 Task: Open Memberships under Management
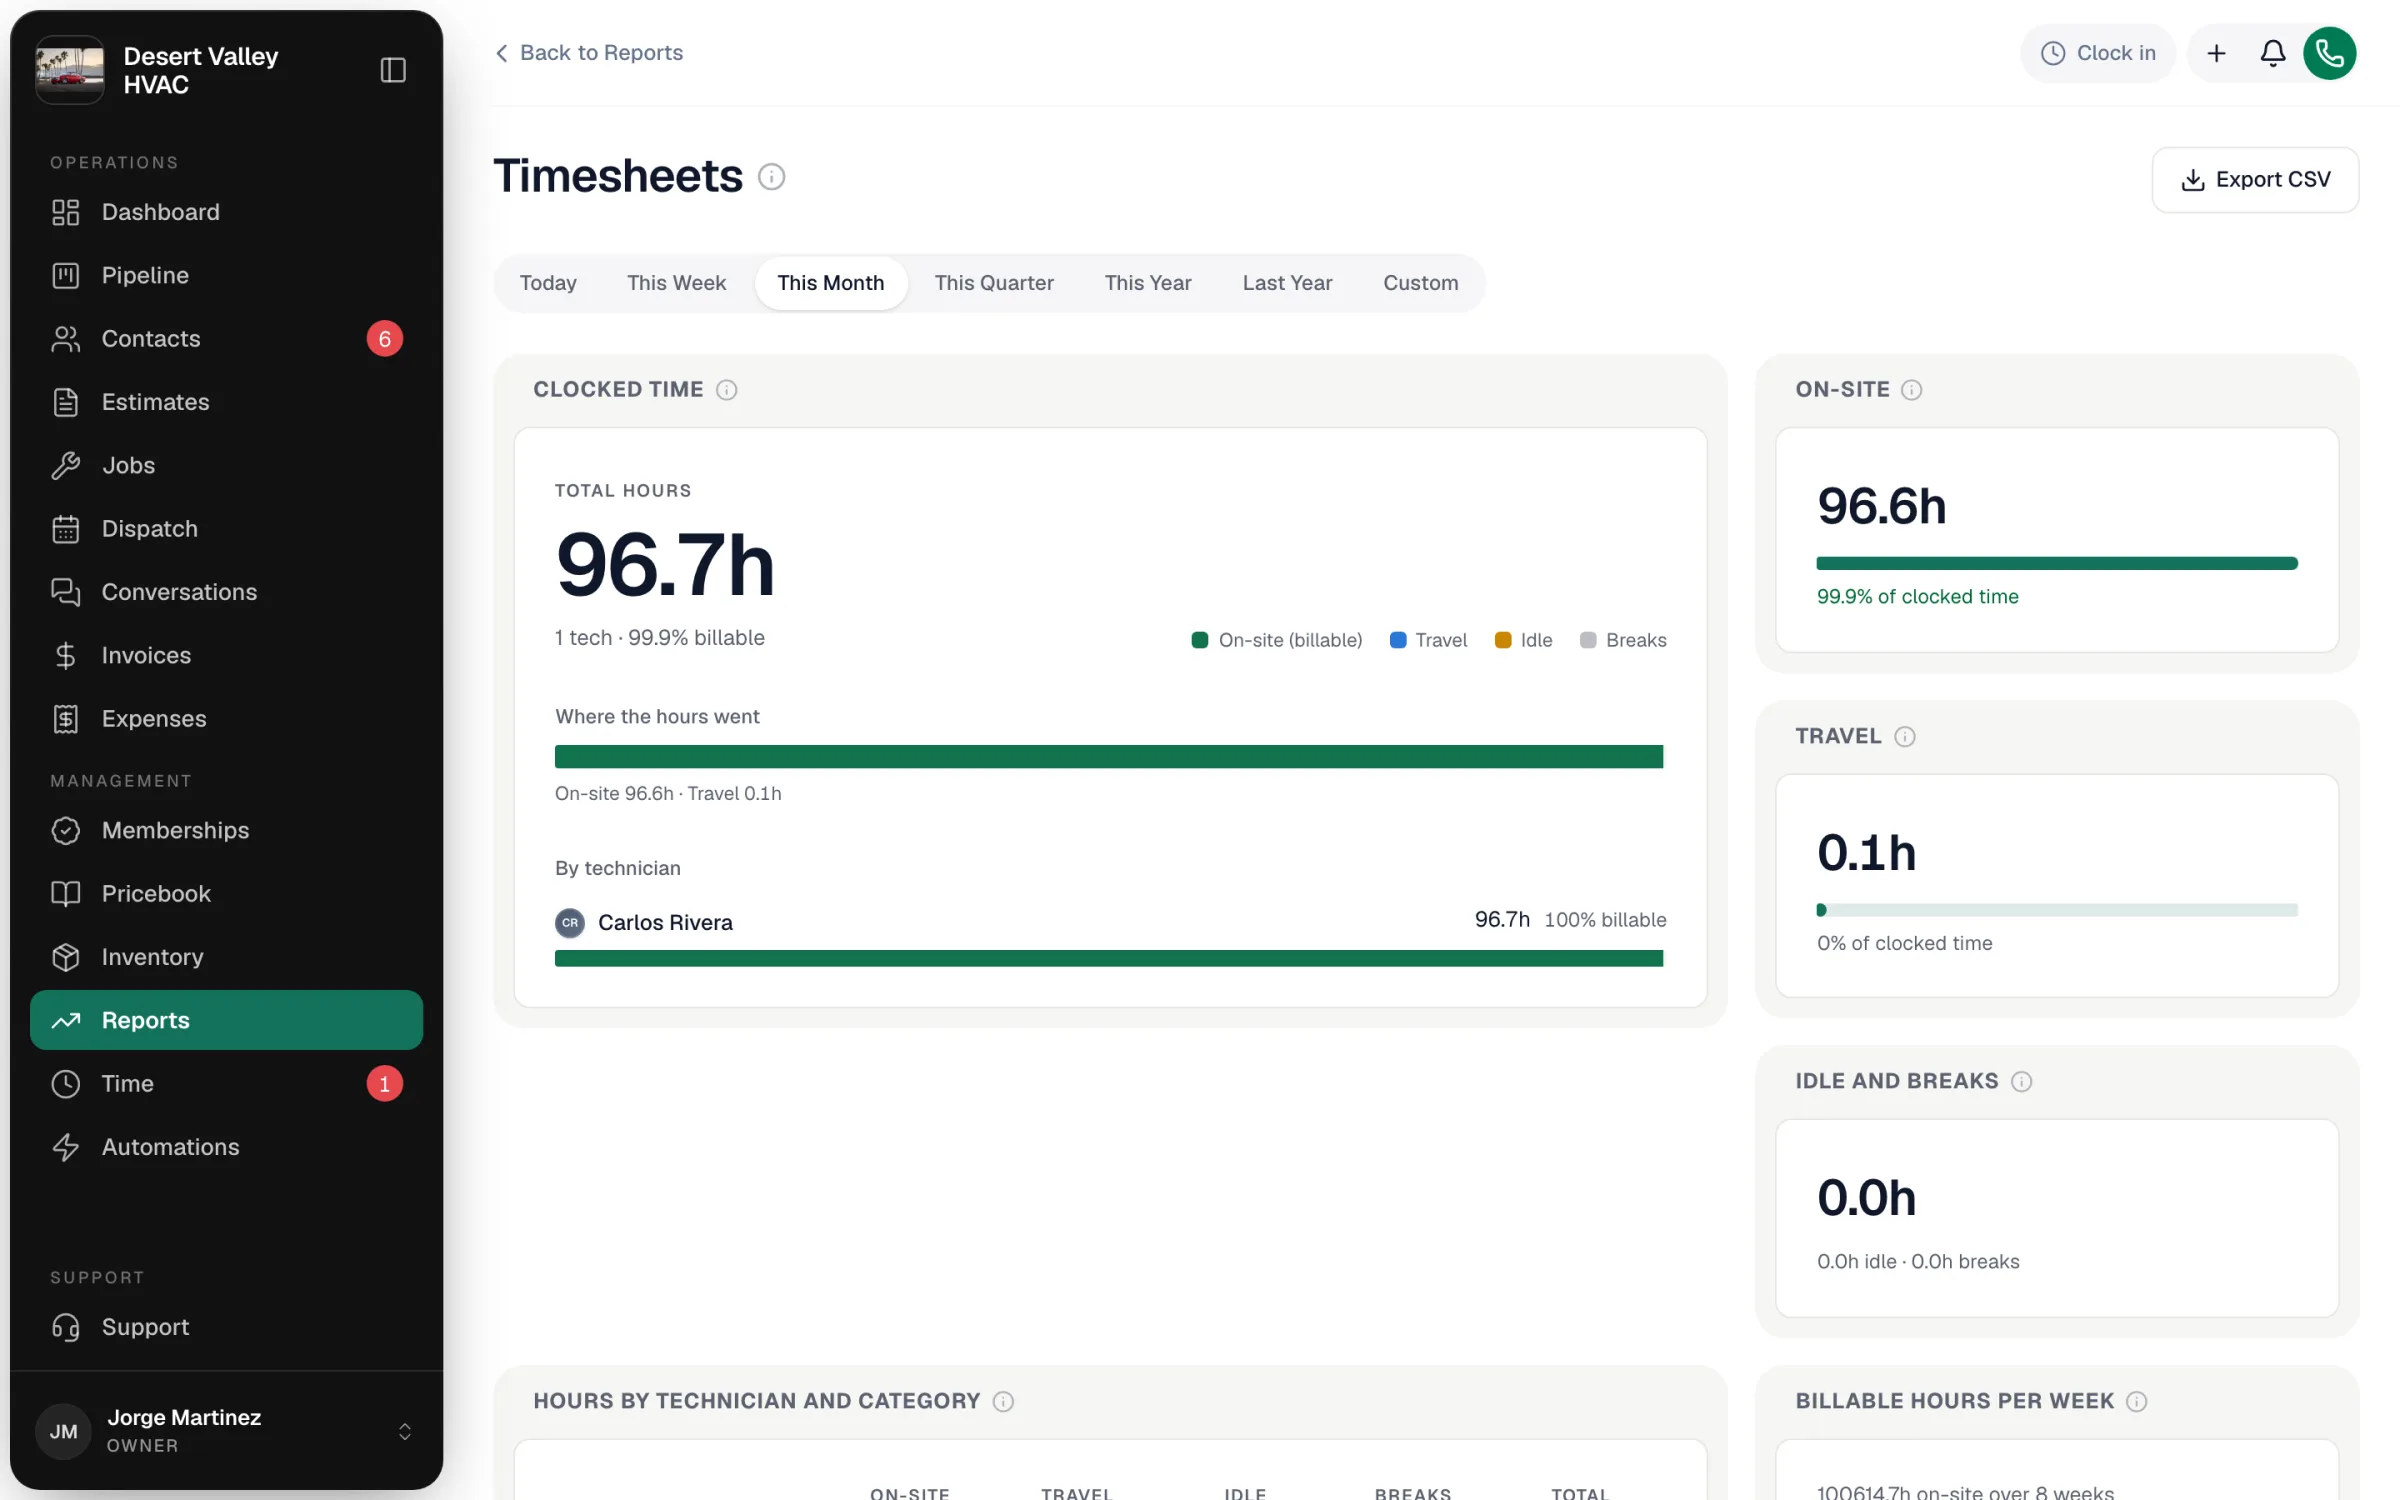tap(226, 830)
